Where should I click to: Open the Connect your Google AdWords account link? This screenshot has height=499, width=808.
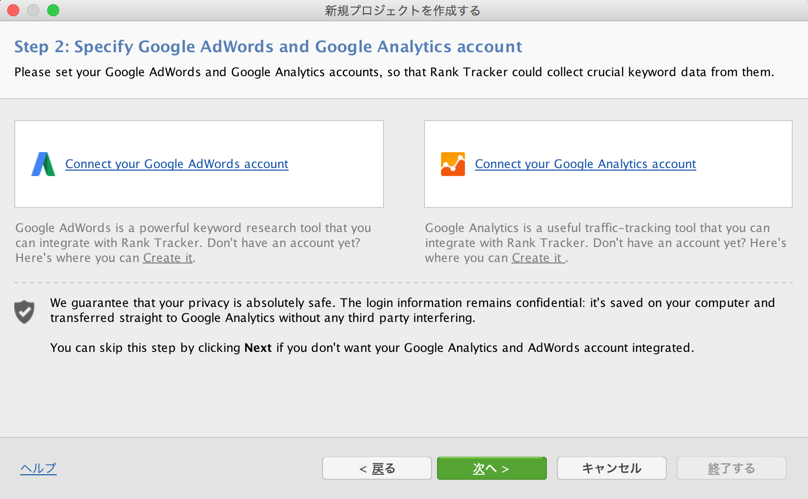[x=176, y=164]
